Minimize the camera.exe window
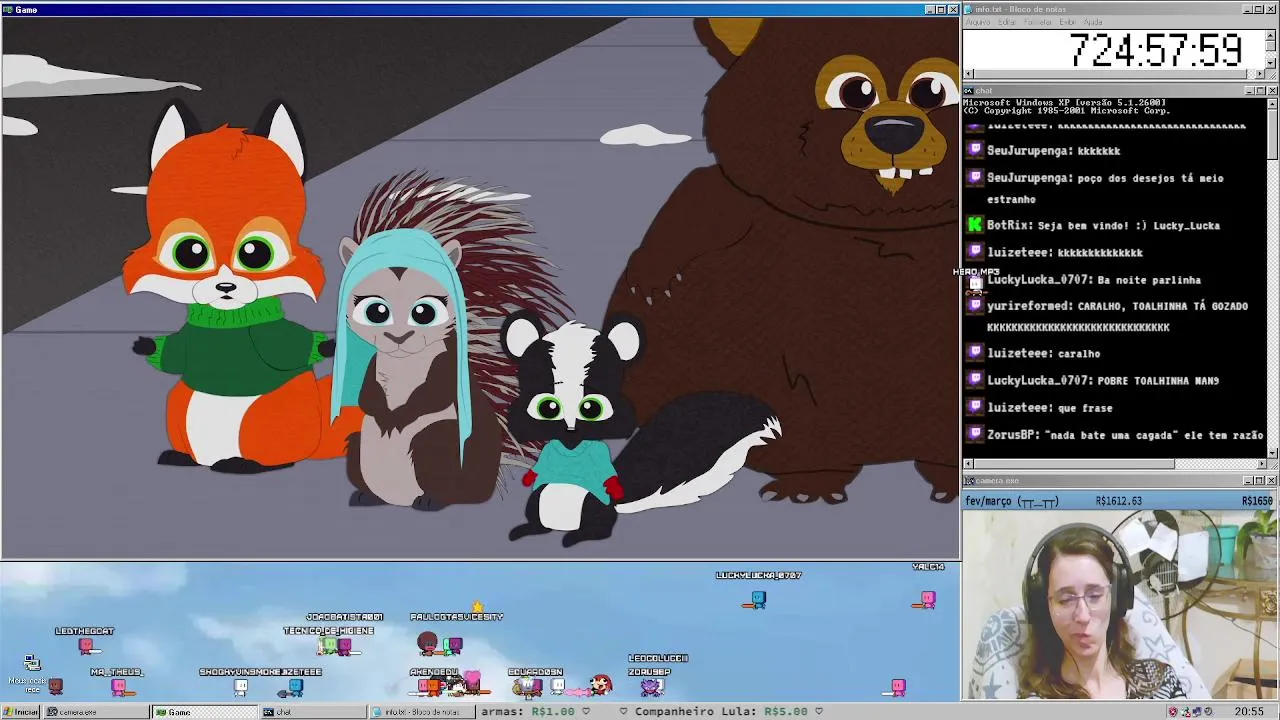Screen dimensions: 1280x720 pyautogui.click(x=1247, y=480)
